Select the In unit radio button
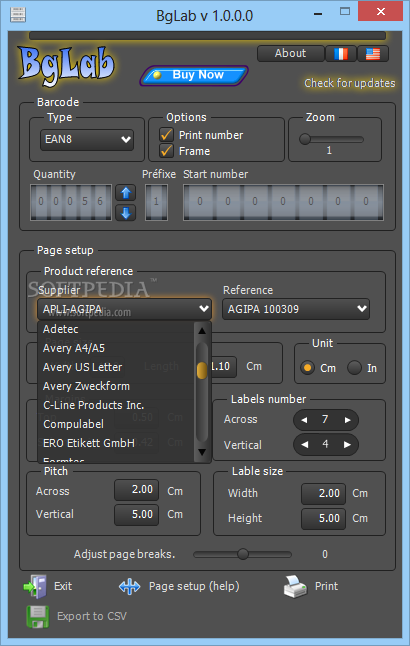410x646 pixels. (x=354, y=367)
